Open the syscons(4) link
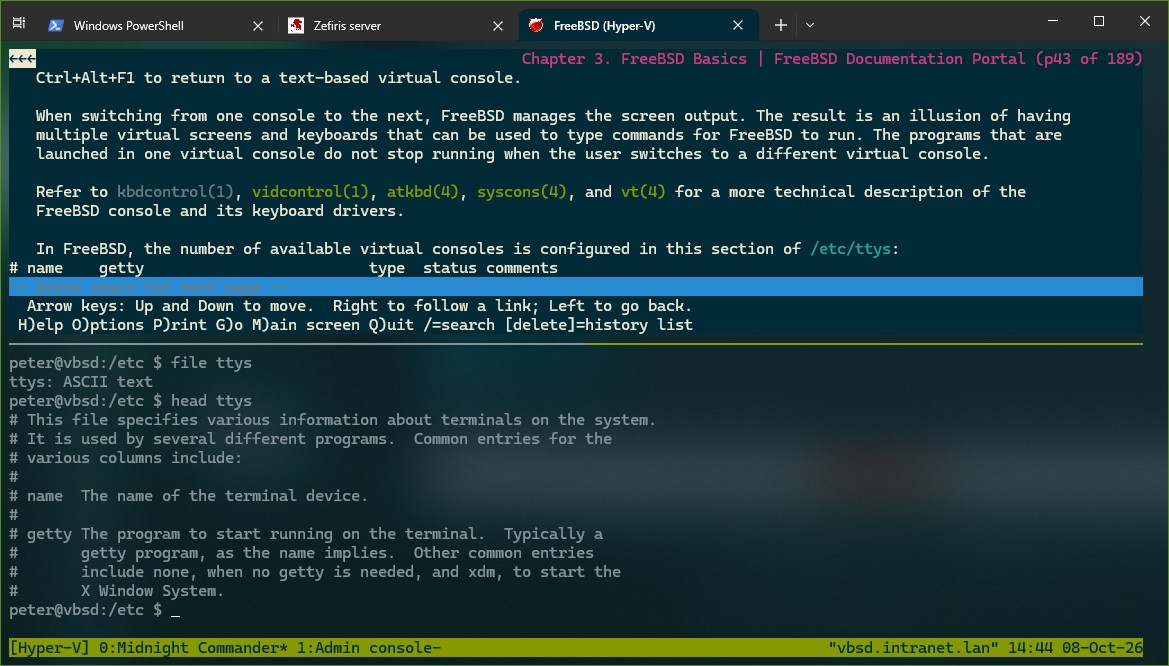The image size is (1169, 666). pyautogui.click(x=522, y=192)
